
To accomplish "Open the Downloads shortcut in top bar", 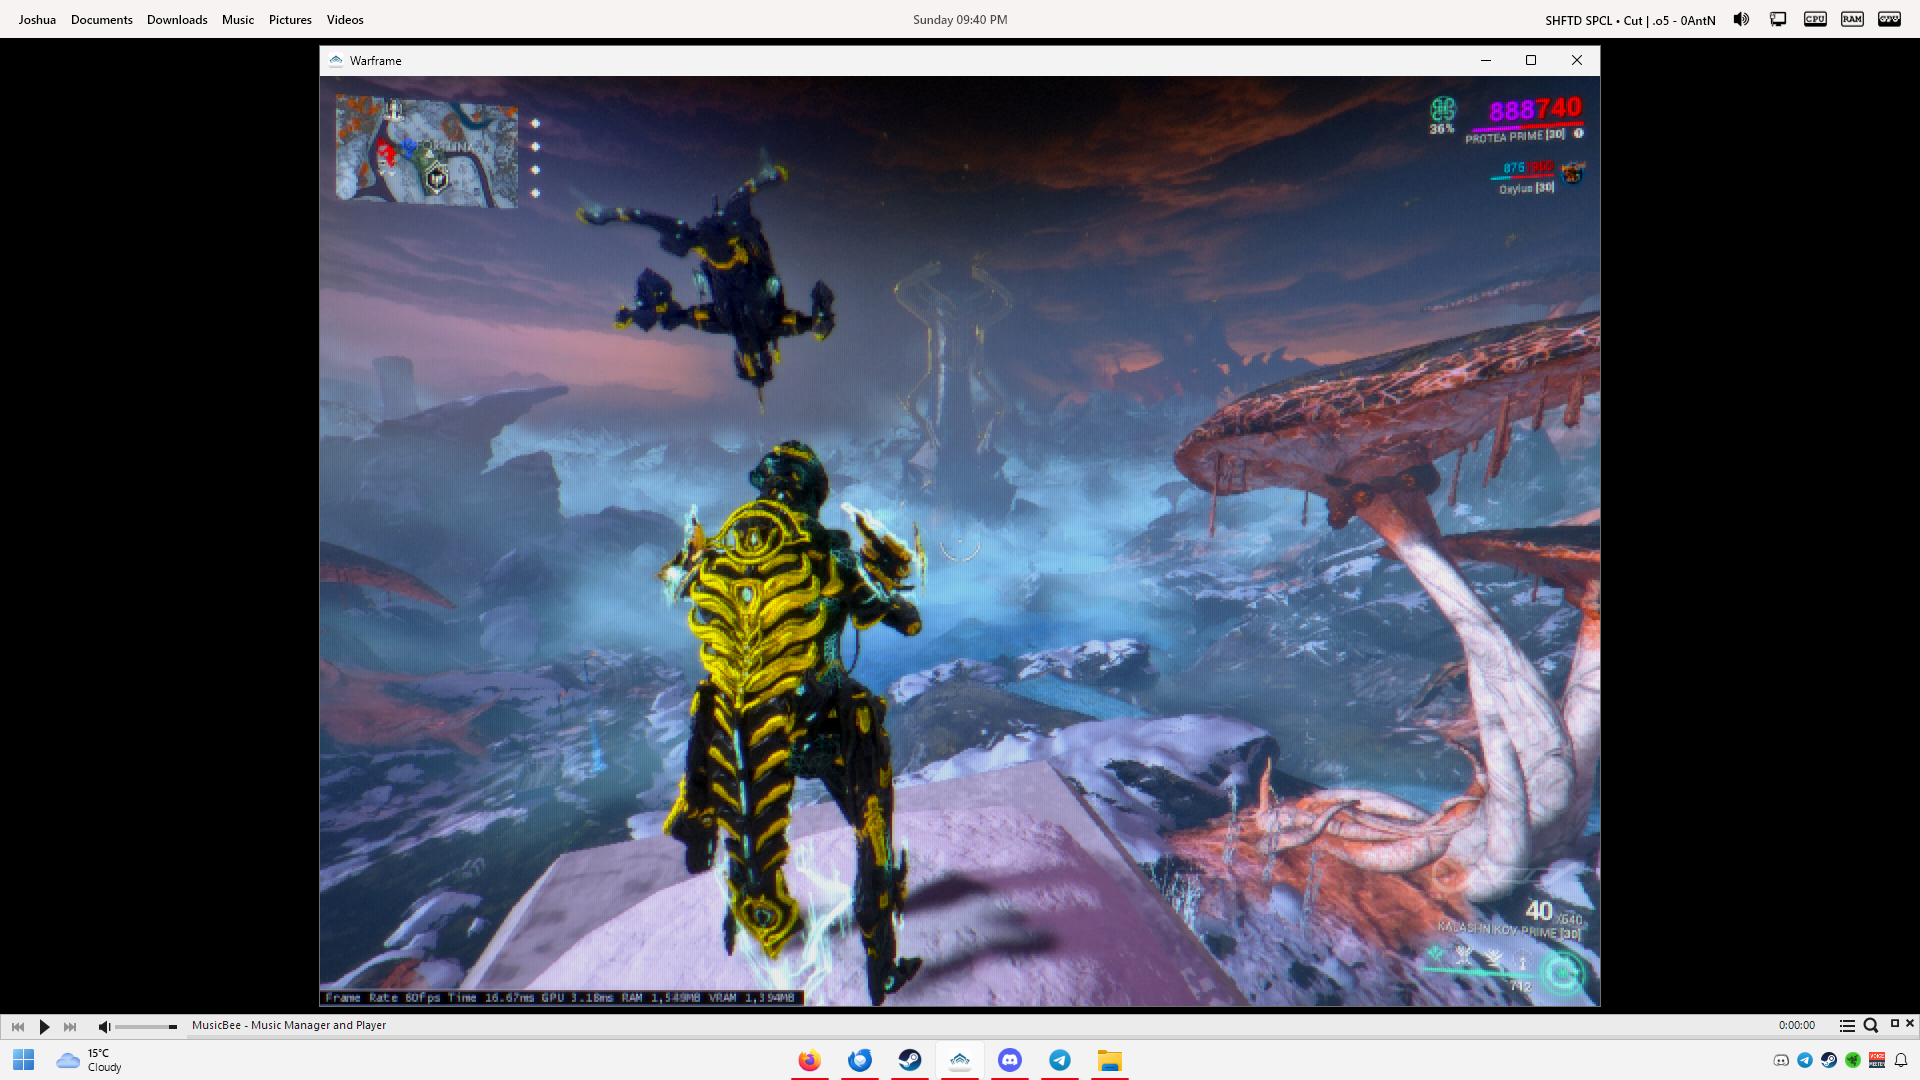I will tap(177, 20).
